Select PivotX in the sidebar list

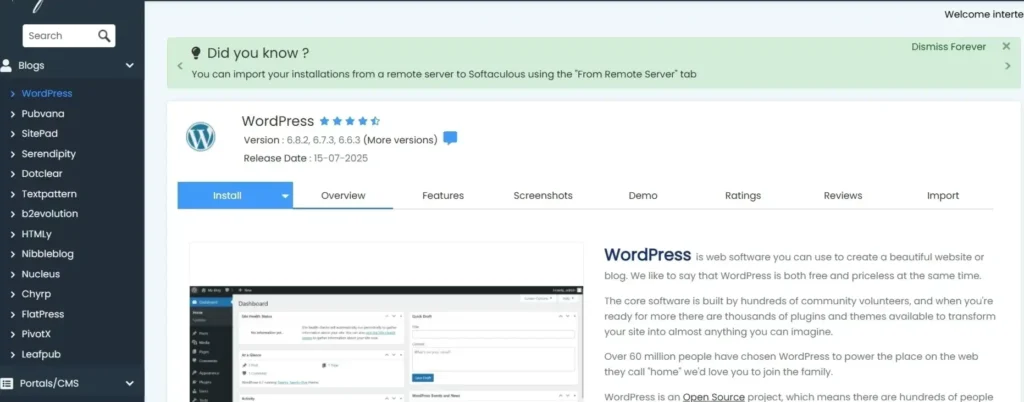36,334
